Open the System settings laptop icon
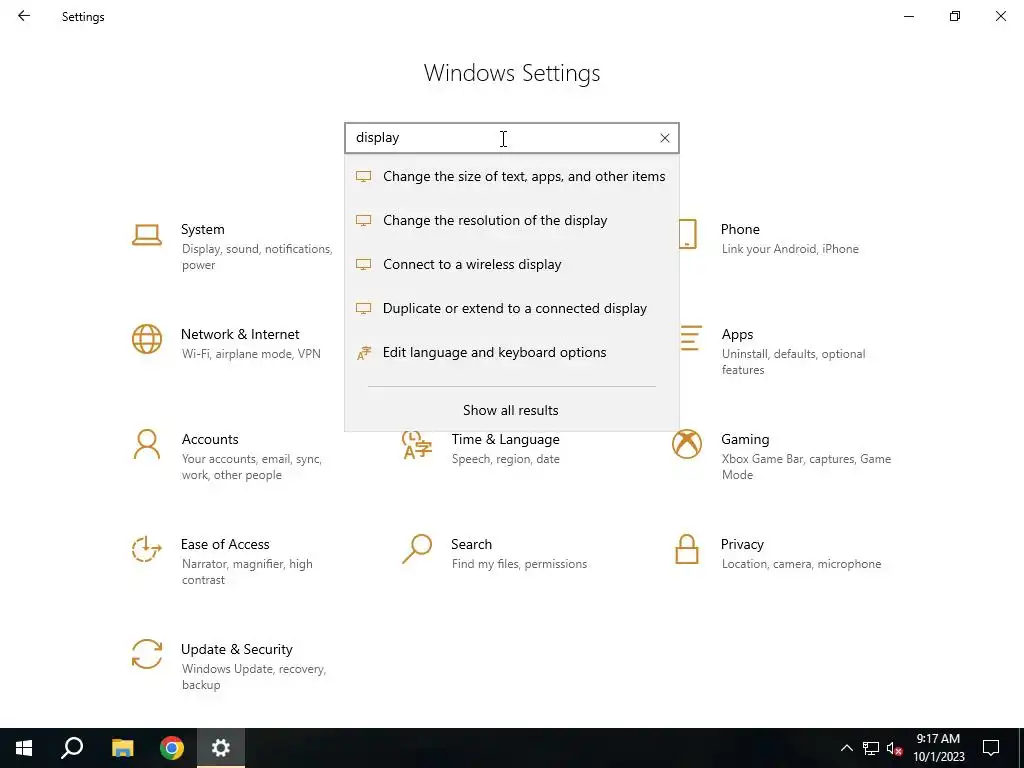 click(146, 235)
